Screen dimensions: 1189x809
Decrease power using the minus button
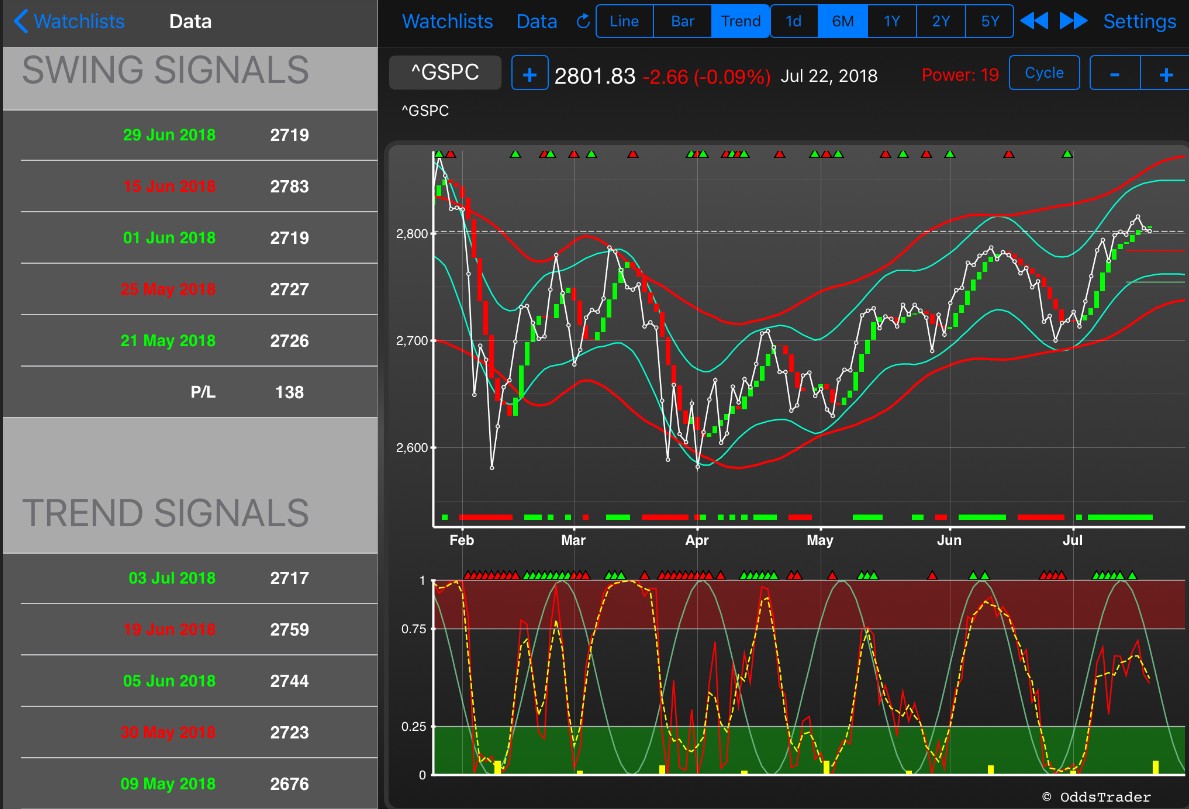coord(1115,74)
